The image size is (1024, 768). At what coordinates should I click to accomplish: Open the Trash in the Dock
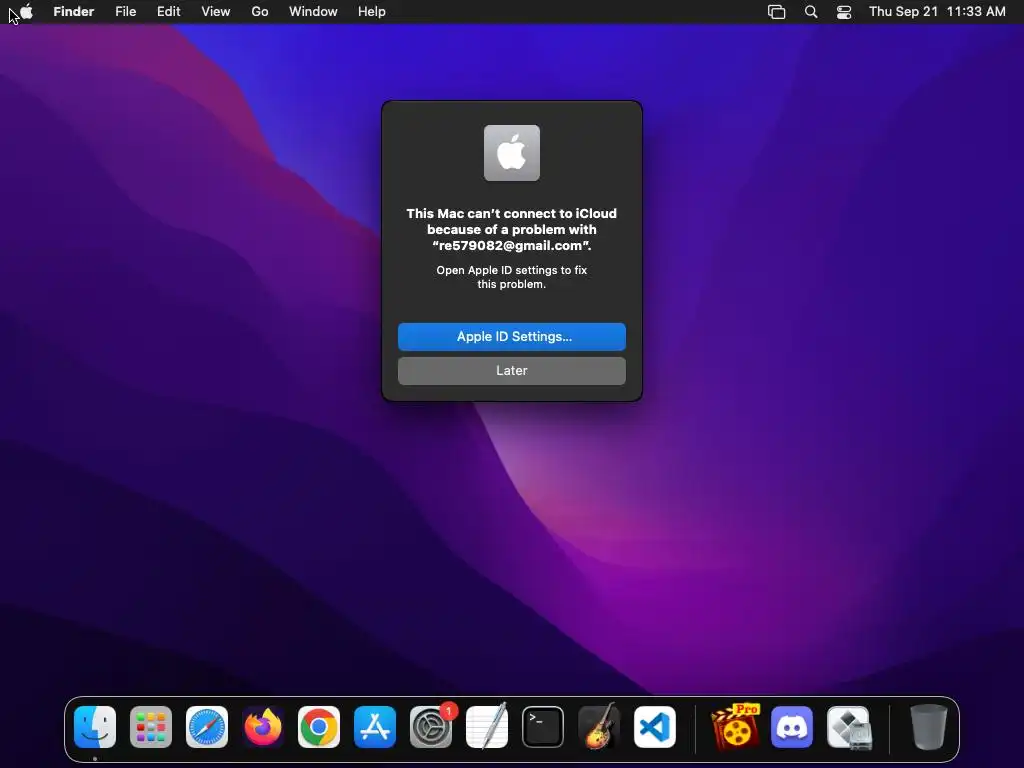click(x=928, y=727)
